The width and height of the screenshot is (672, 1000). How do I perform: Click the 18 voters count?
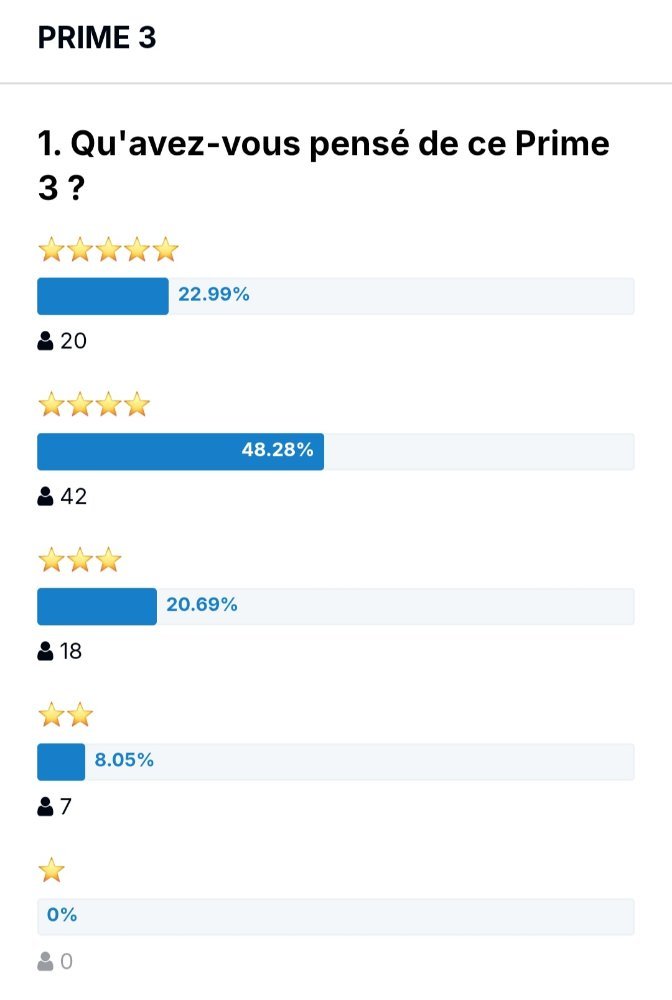coord(71,651)
